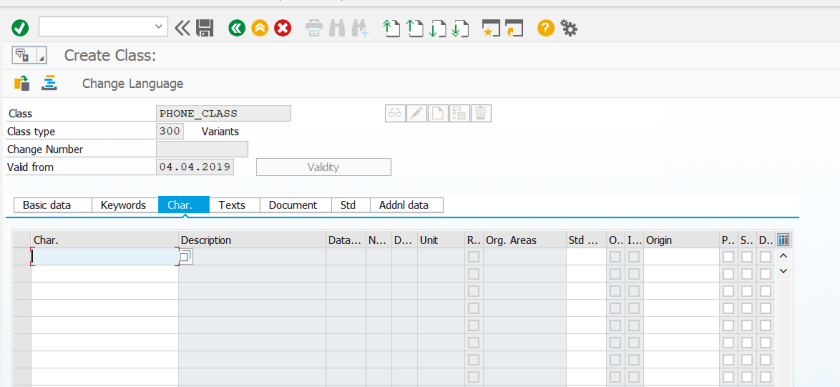Click the Description column header
This screenshot has width=840, height=387.
252,240
